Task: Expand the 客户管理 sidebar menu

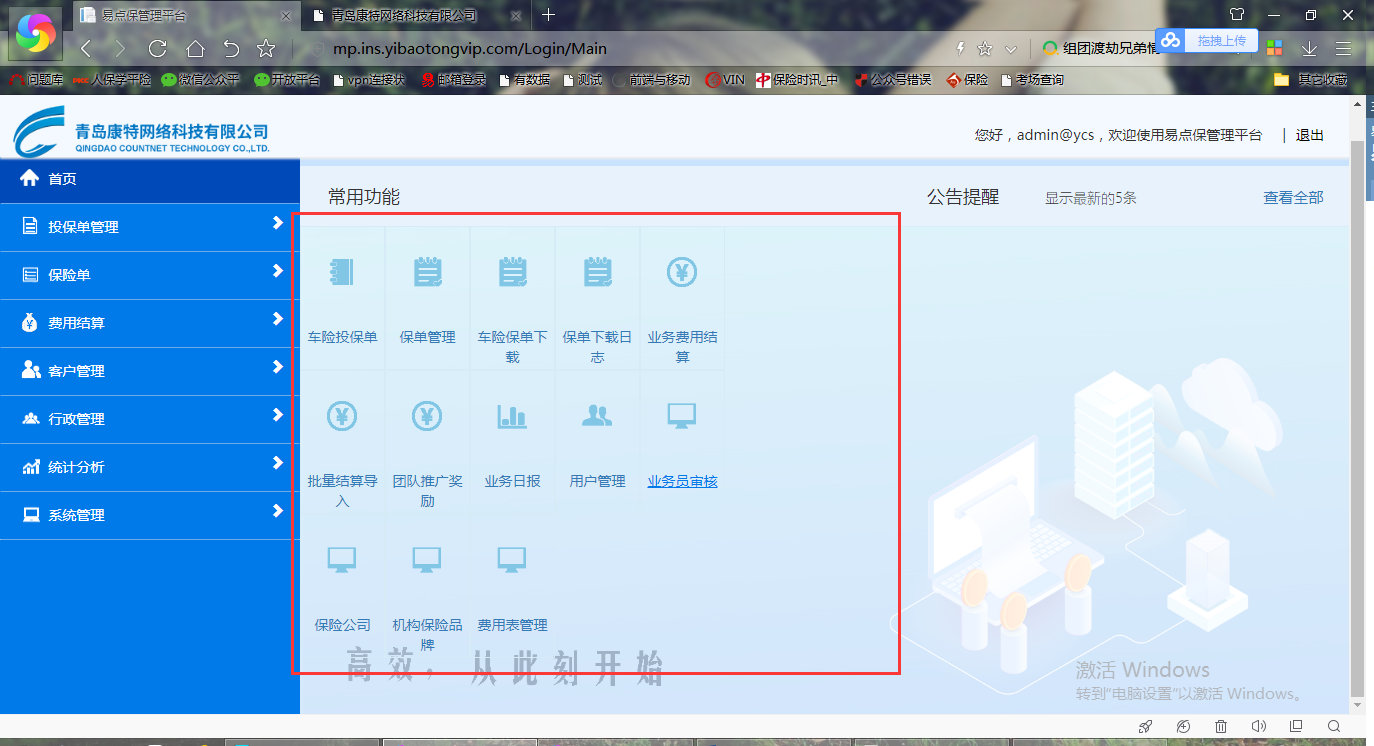Action: 150,371
